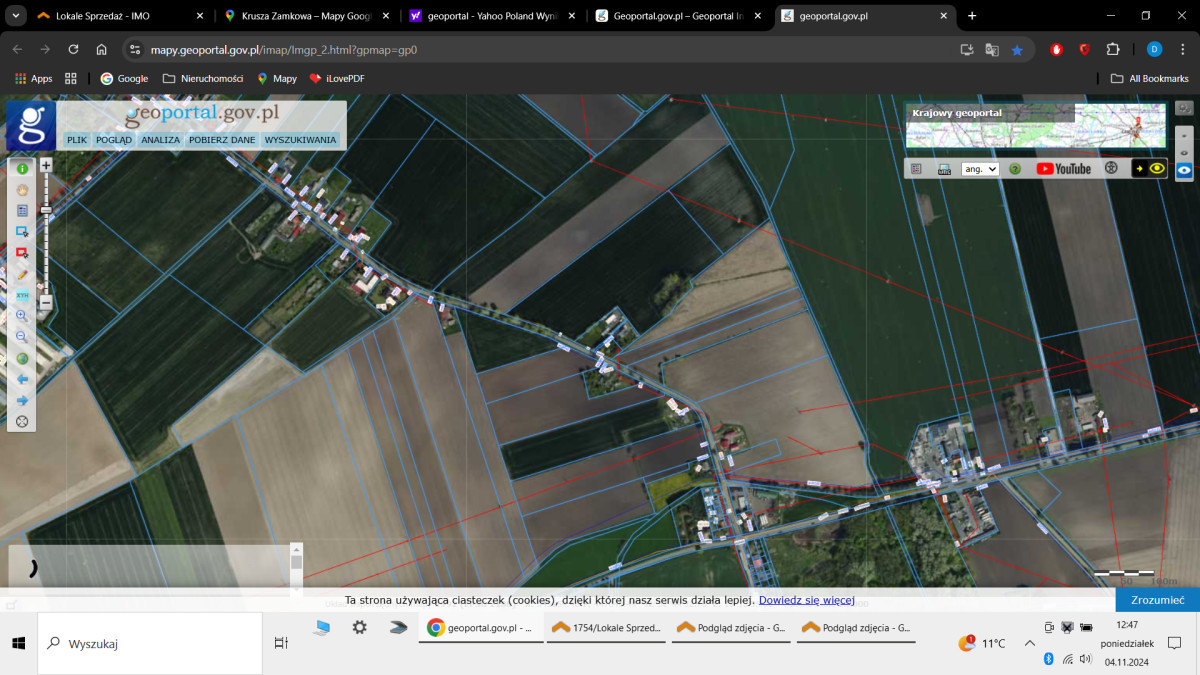Select the red rectangle selection tool
1200x675 pixels.
[22, 253]
